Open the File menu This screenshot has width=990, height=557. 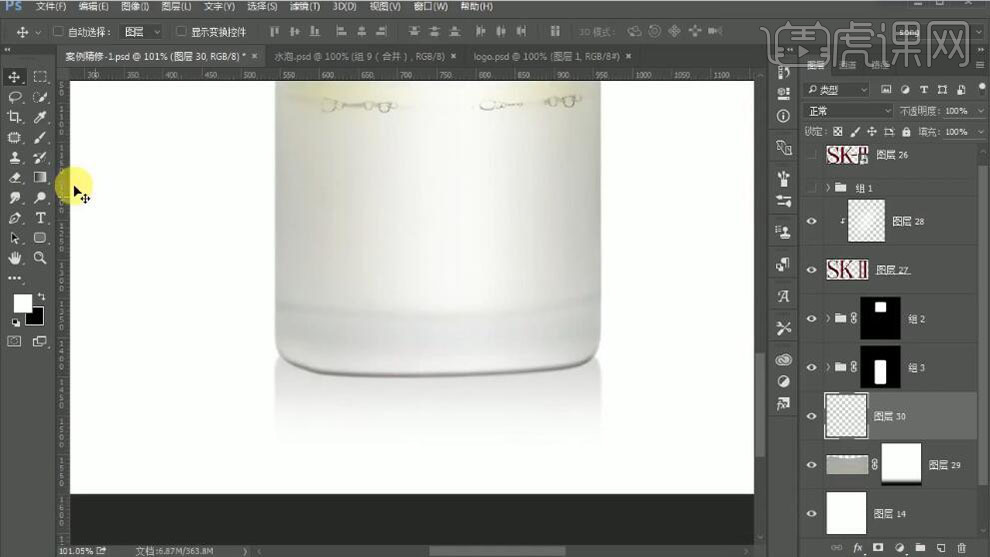[51, 6]
